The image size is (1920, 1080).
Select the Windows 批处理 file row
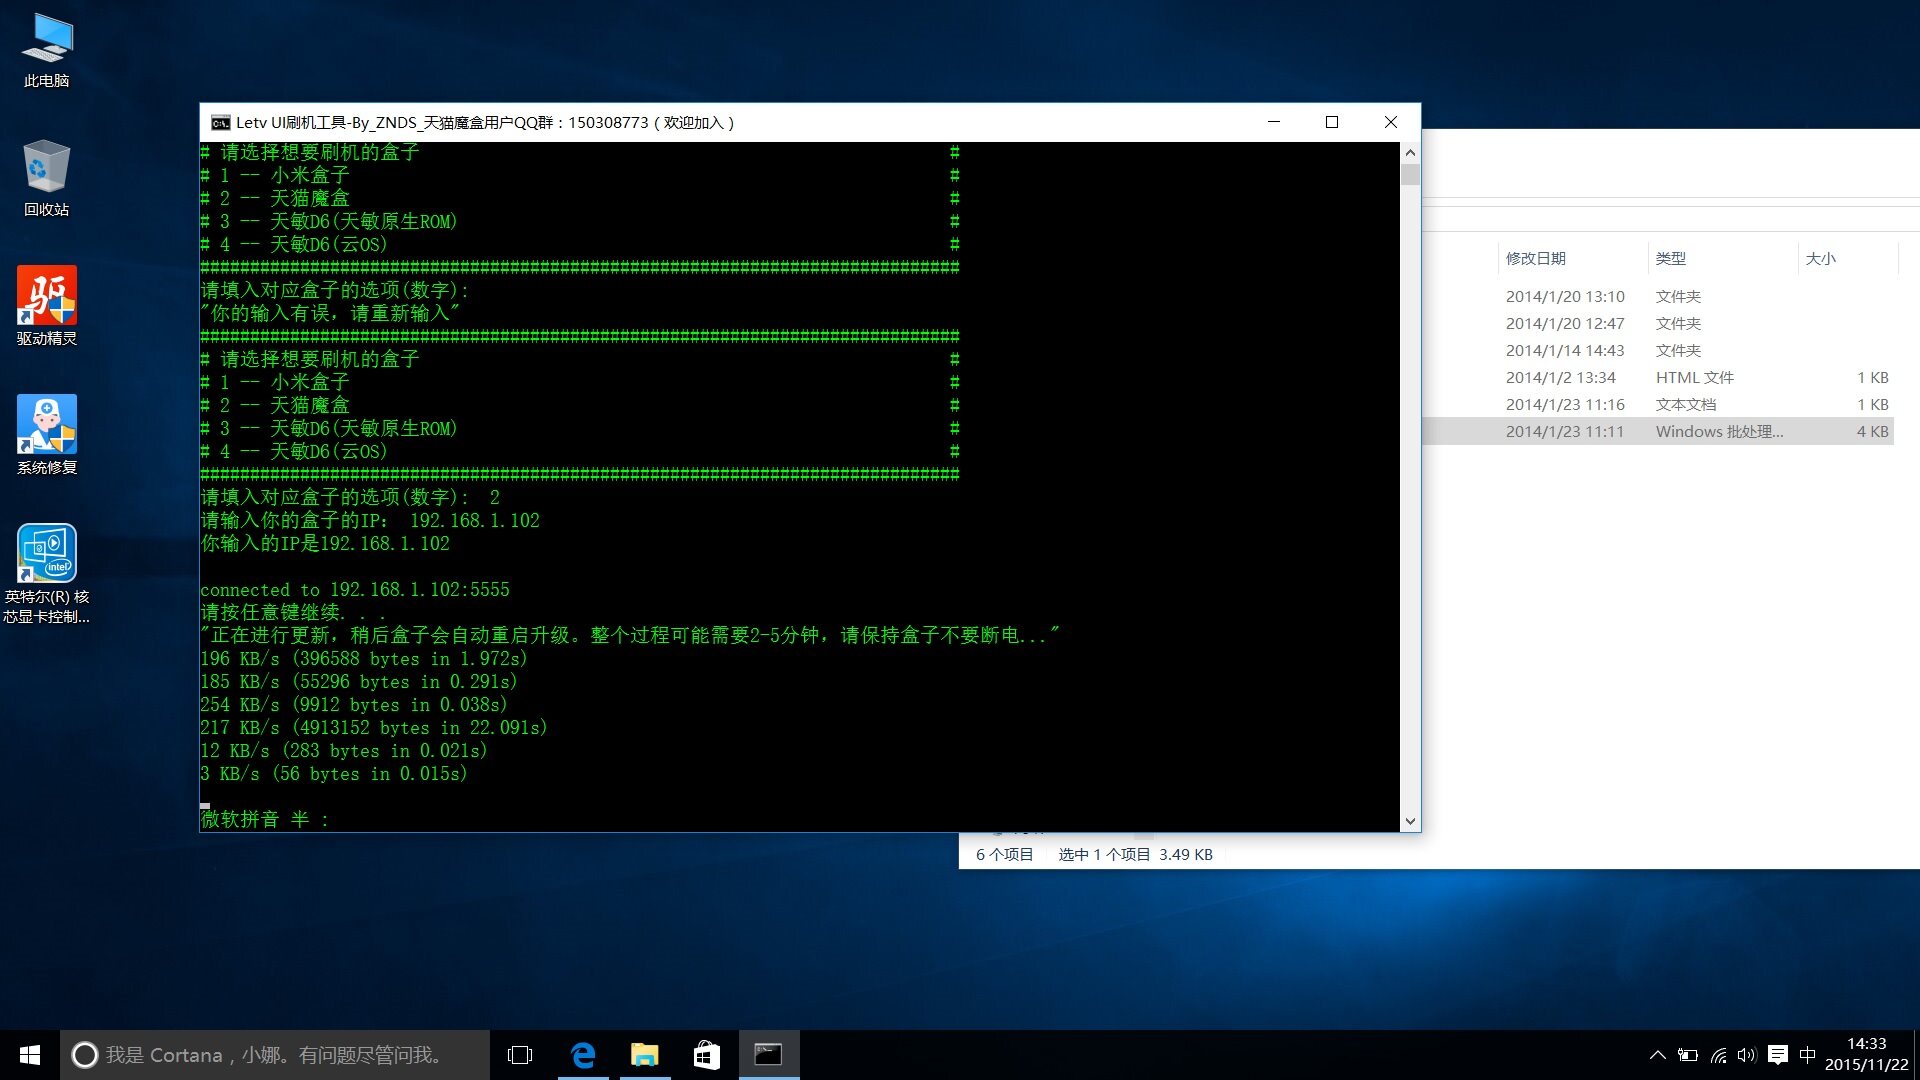1658,431
